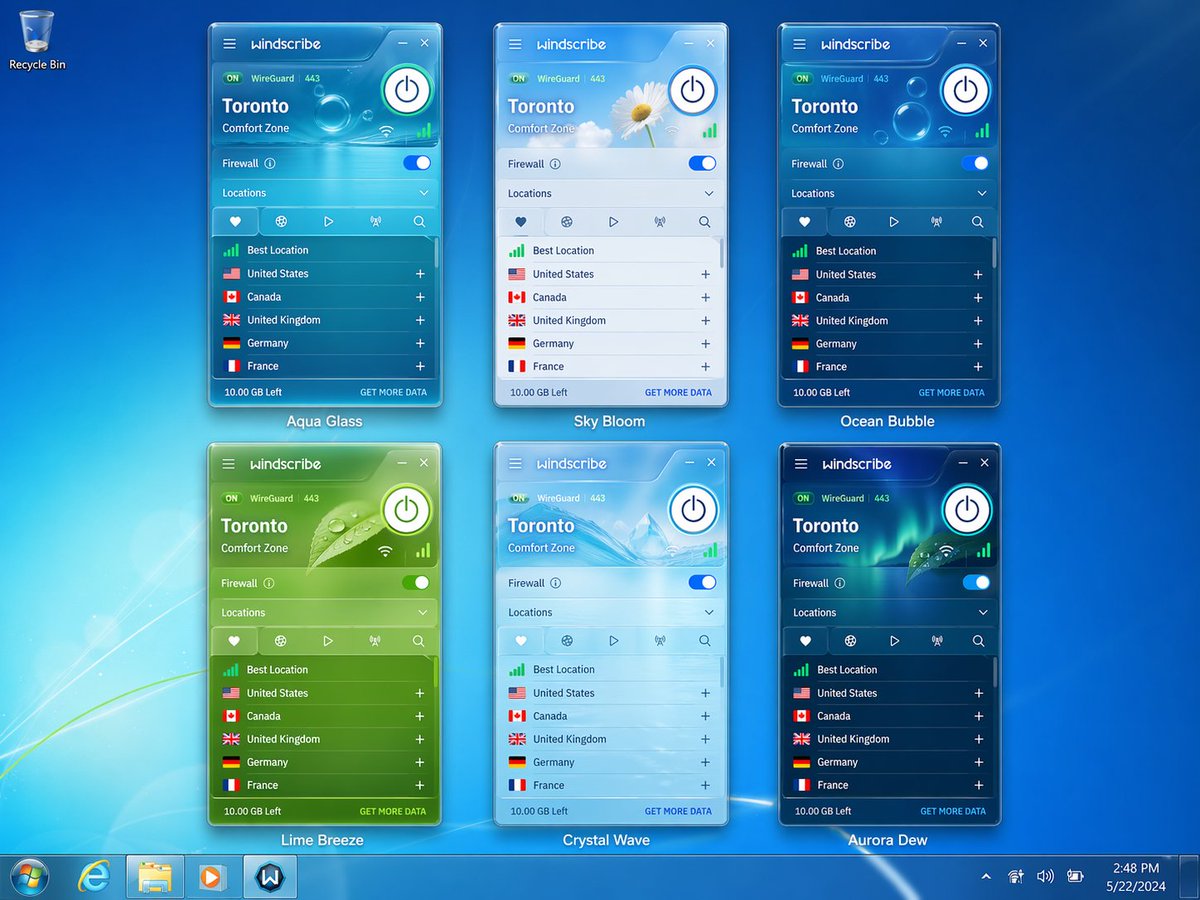Toggle VPN power button in Lime Breeze
1200x900 pixels.
pyautogui.click(x=406, y=511)
